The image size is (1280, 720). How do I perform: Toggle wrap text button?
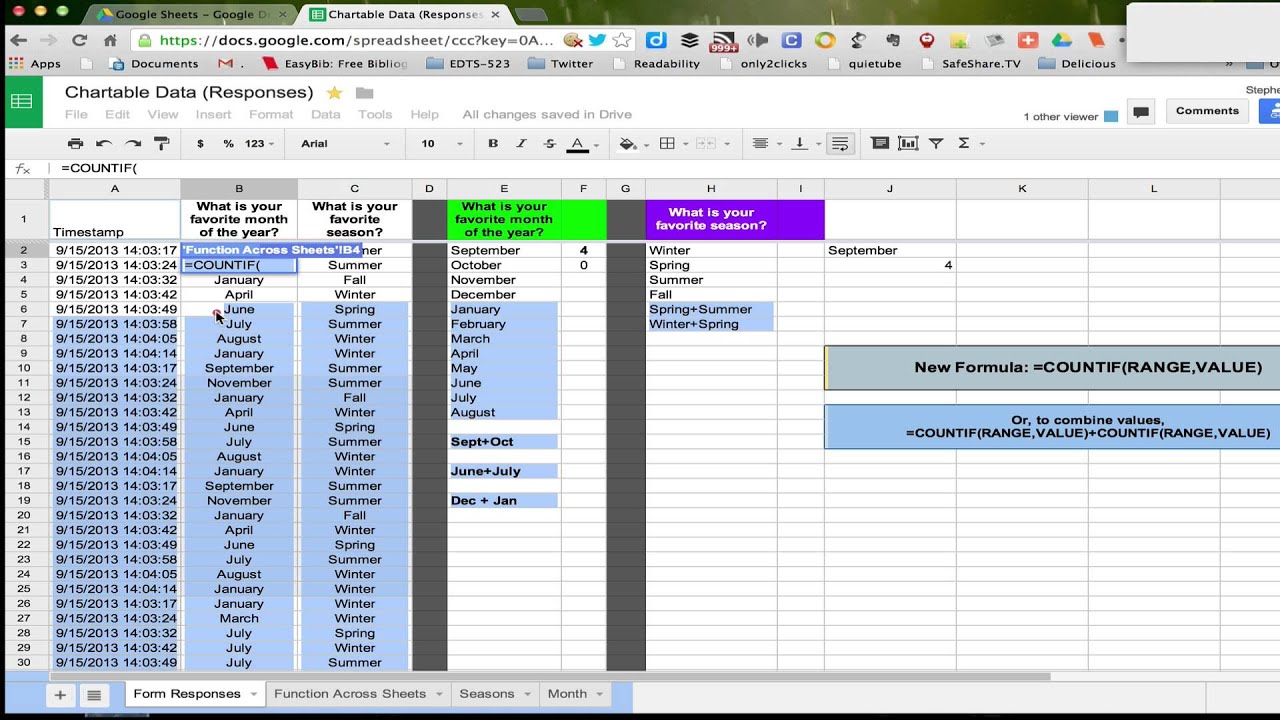(841, 144)
